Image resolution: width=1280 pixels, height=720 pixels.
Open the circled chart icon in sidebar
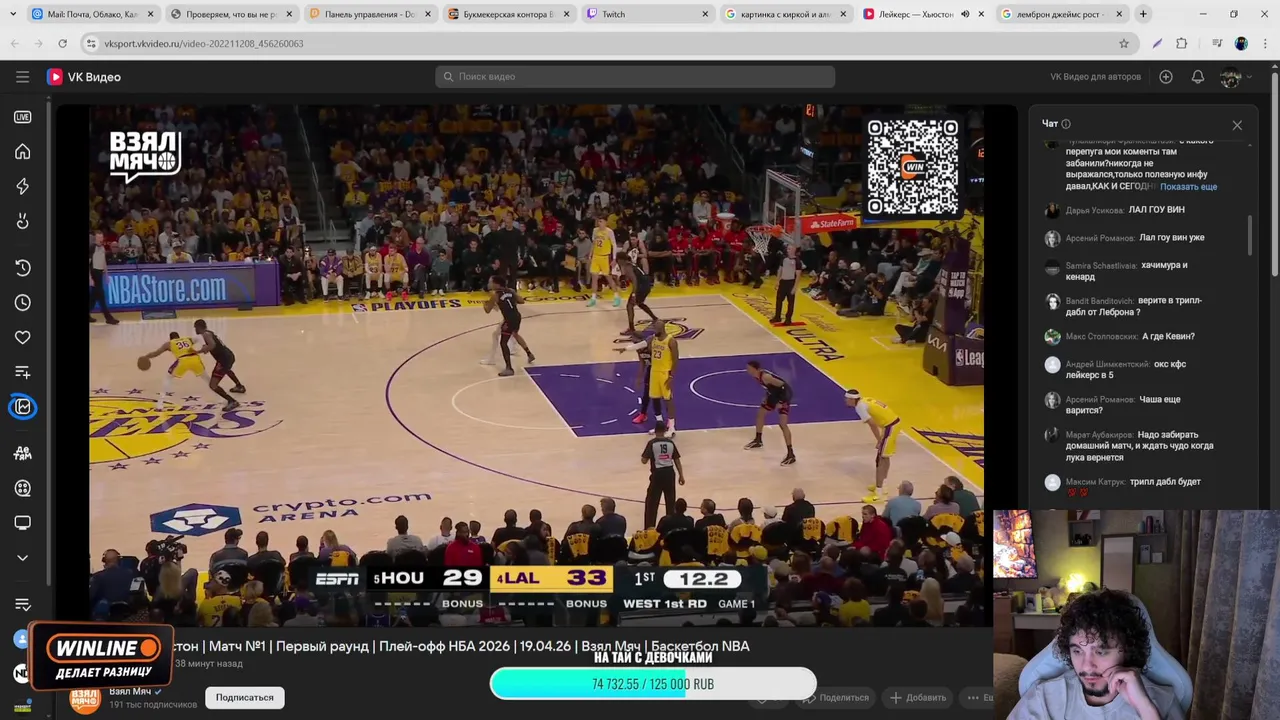coord(23,407)
